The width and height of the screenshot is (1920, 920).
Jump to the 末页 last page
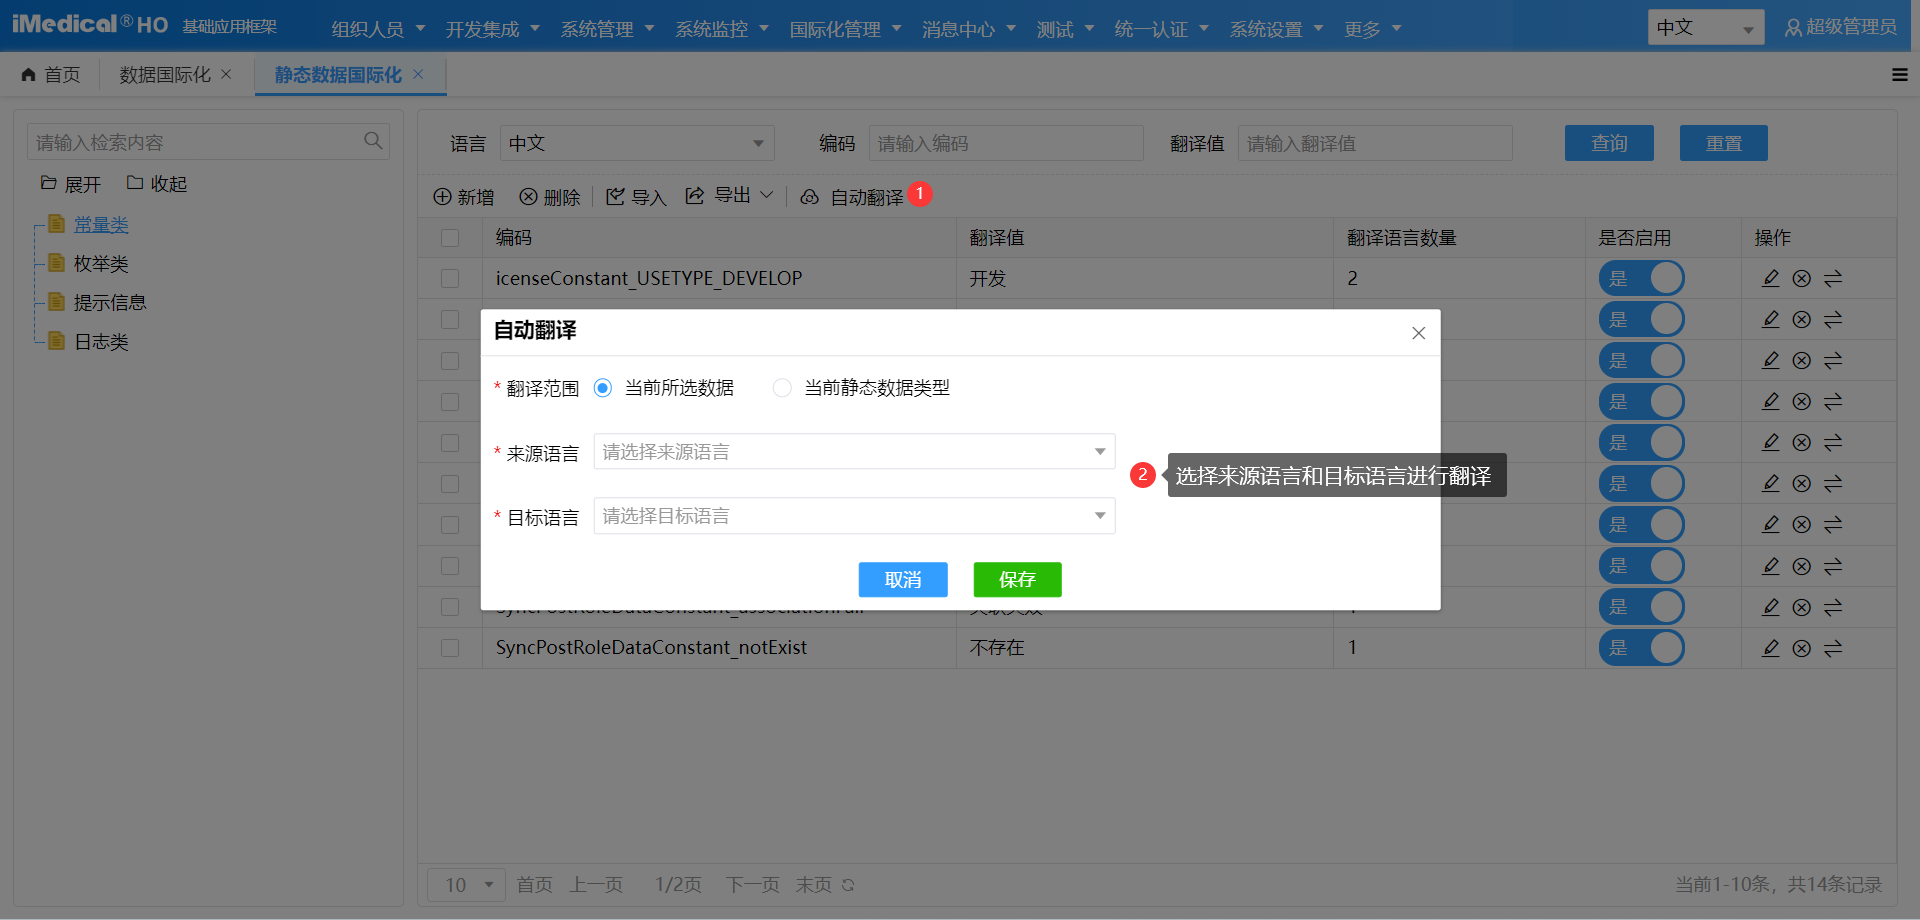pyautogui.click(x=814, y=885)
